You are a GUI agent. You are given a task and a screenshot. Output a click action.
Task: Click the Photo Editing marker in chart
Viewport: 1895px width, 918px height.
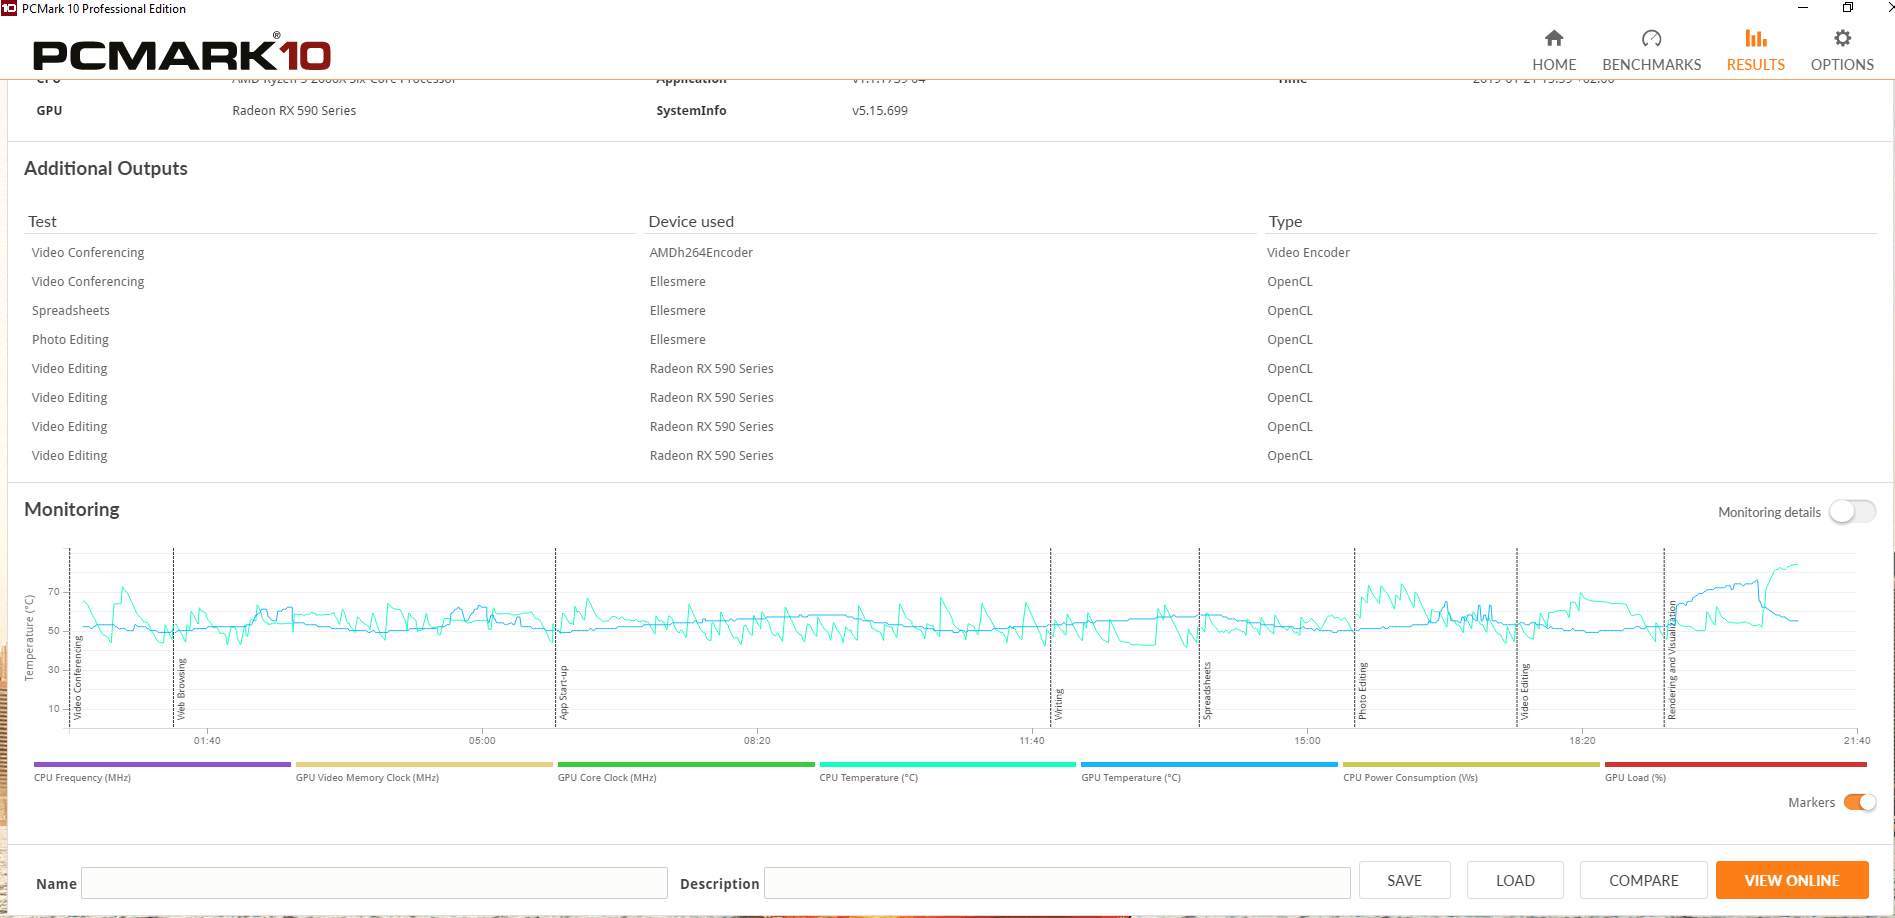(x=1362, y=690)
